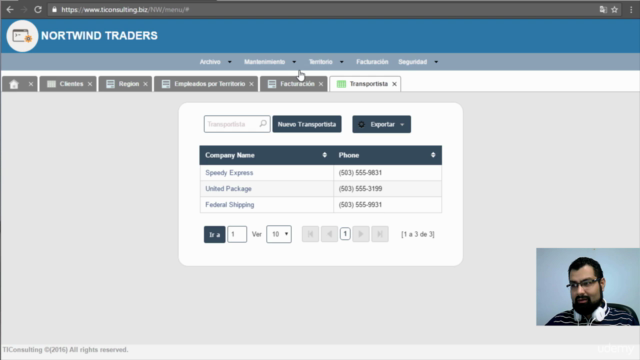Go to the first page of results
The width and height of the screenshot is (640, 360).
pyautogui.click(x=310, y=234)
